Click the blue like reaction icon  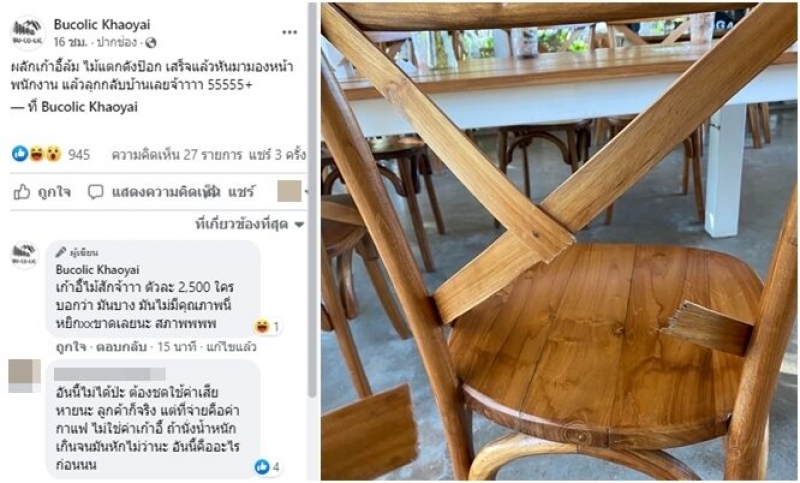pos(20,154)
